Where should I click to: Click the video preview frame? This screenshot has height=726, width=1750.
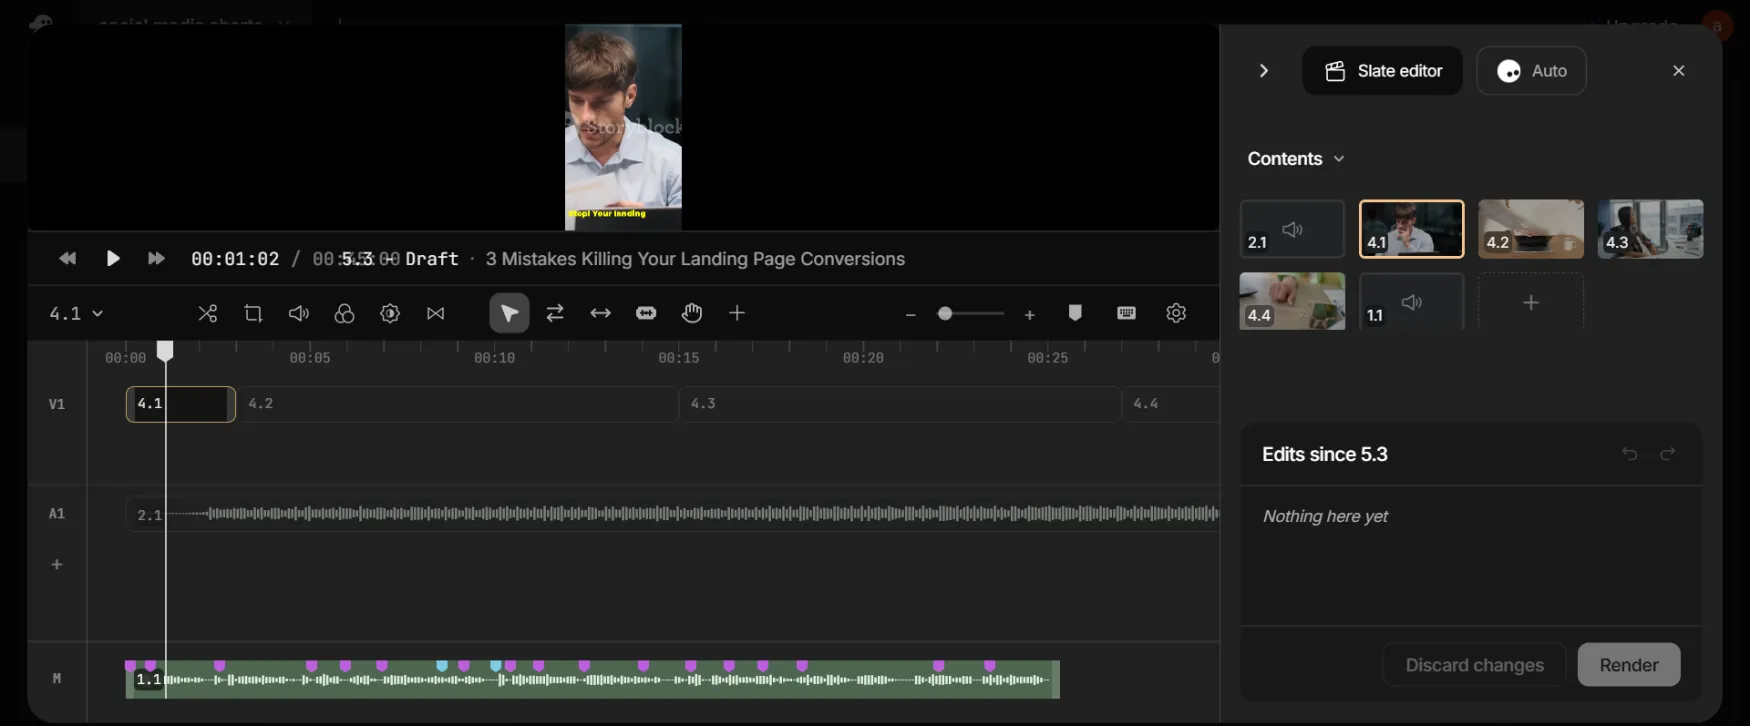pos(623,127)
